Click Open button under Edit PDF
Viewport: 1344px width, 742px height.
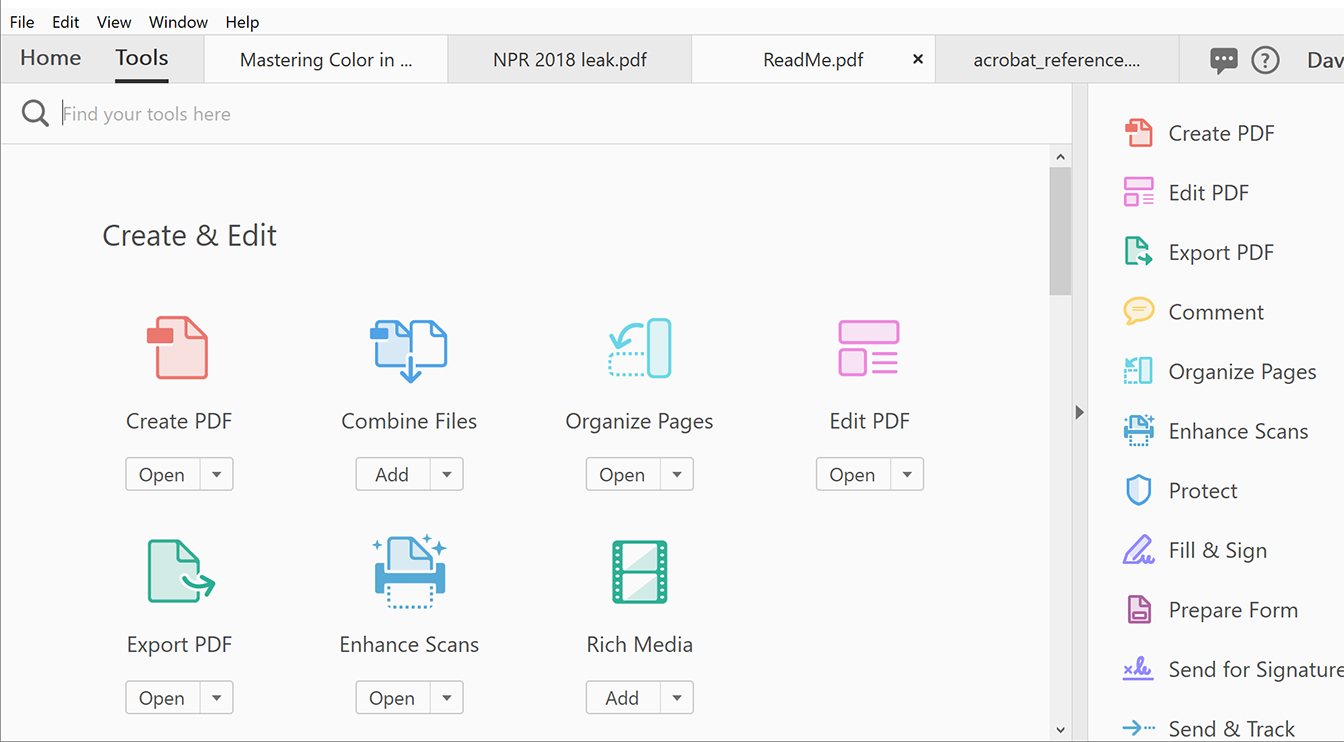(x=852, y=475)
